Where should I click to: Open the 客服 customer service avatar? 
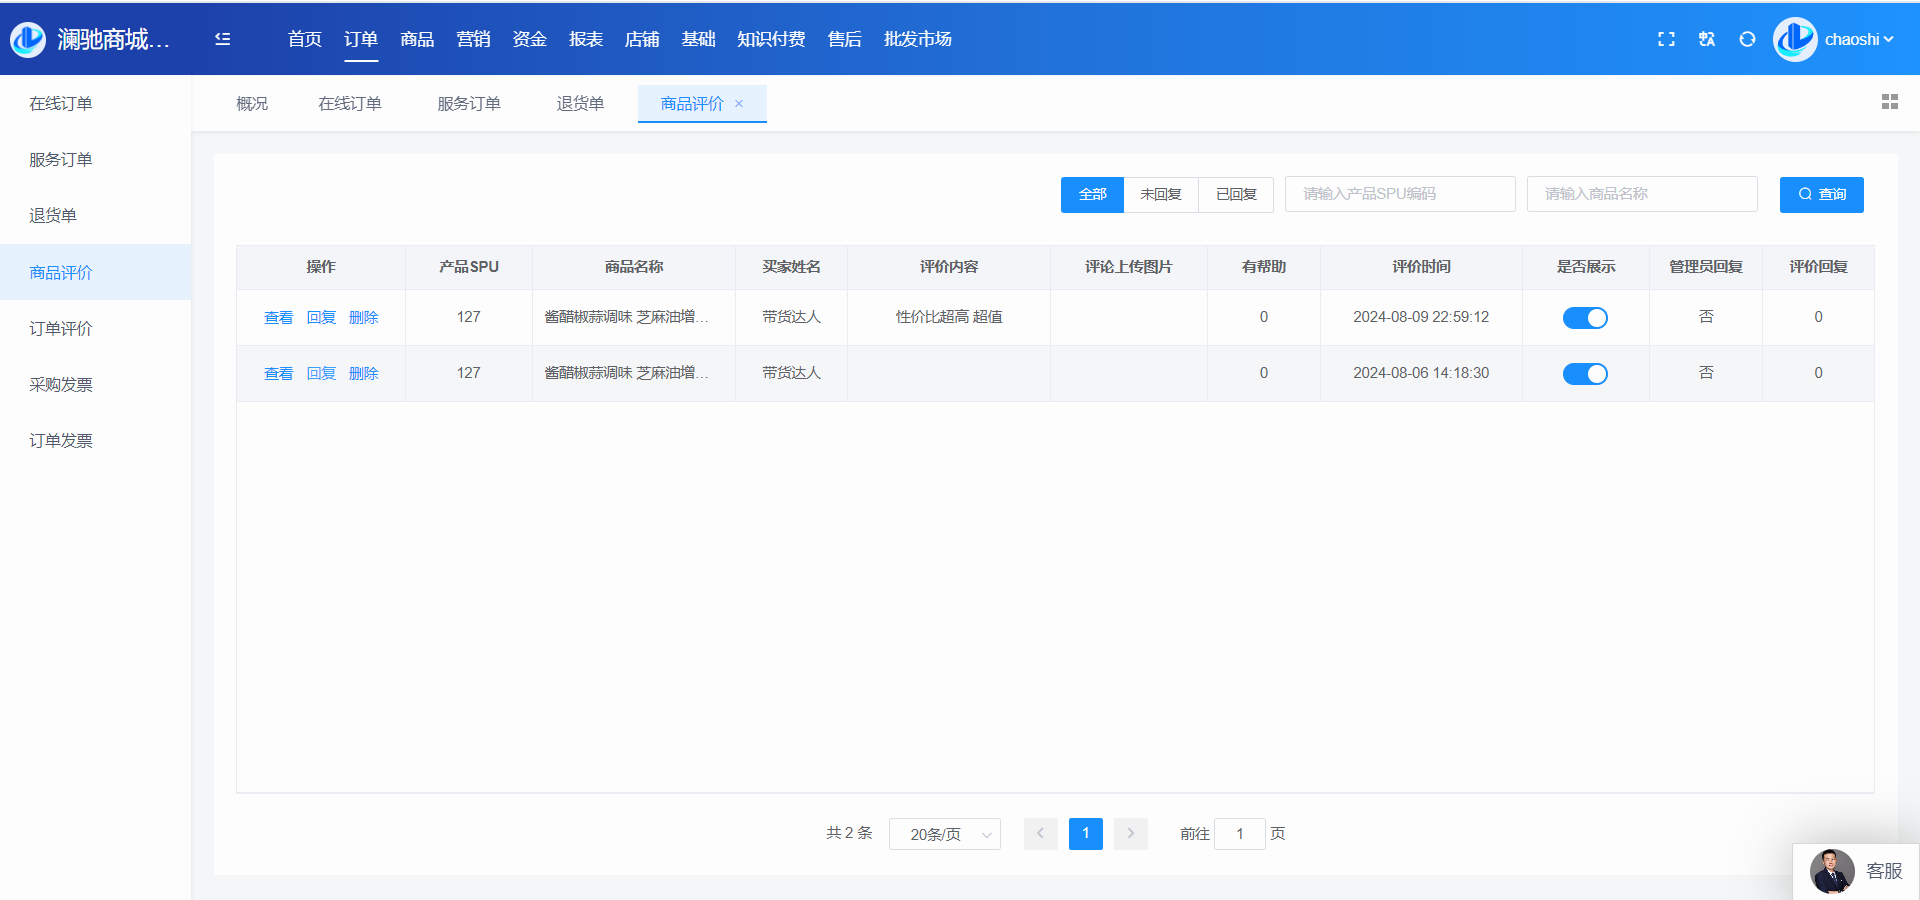1832,871
